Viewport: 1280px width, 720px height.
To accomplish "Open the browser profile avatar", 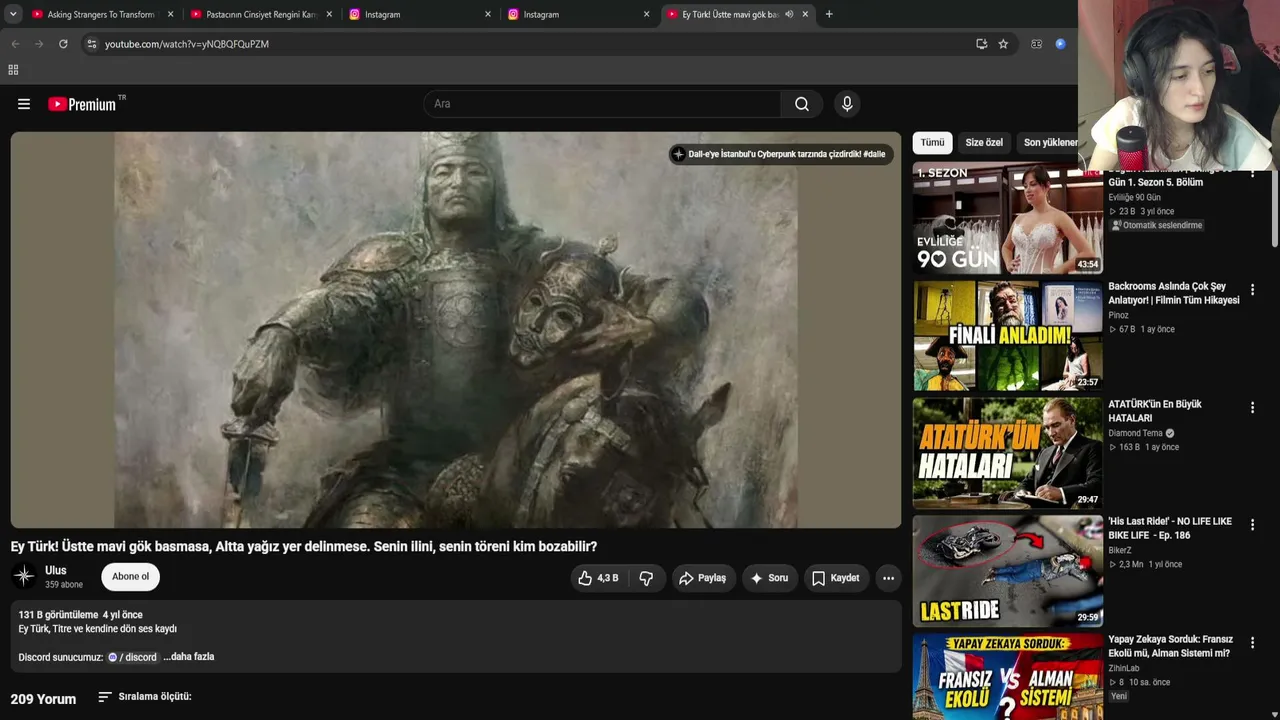I will tap(1060, 44).
